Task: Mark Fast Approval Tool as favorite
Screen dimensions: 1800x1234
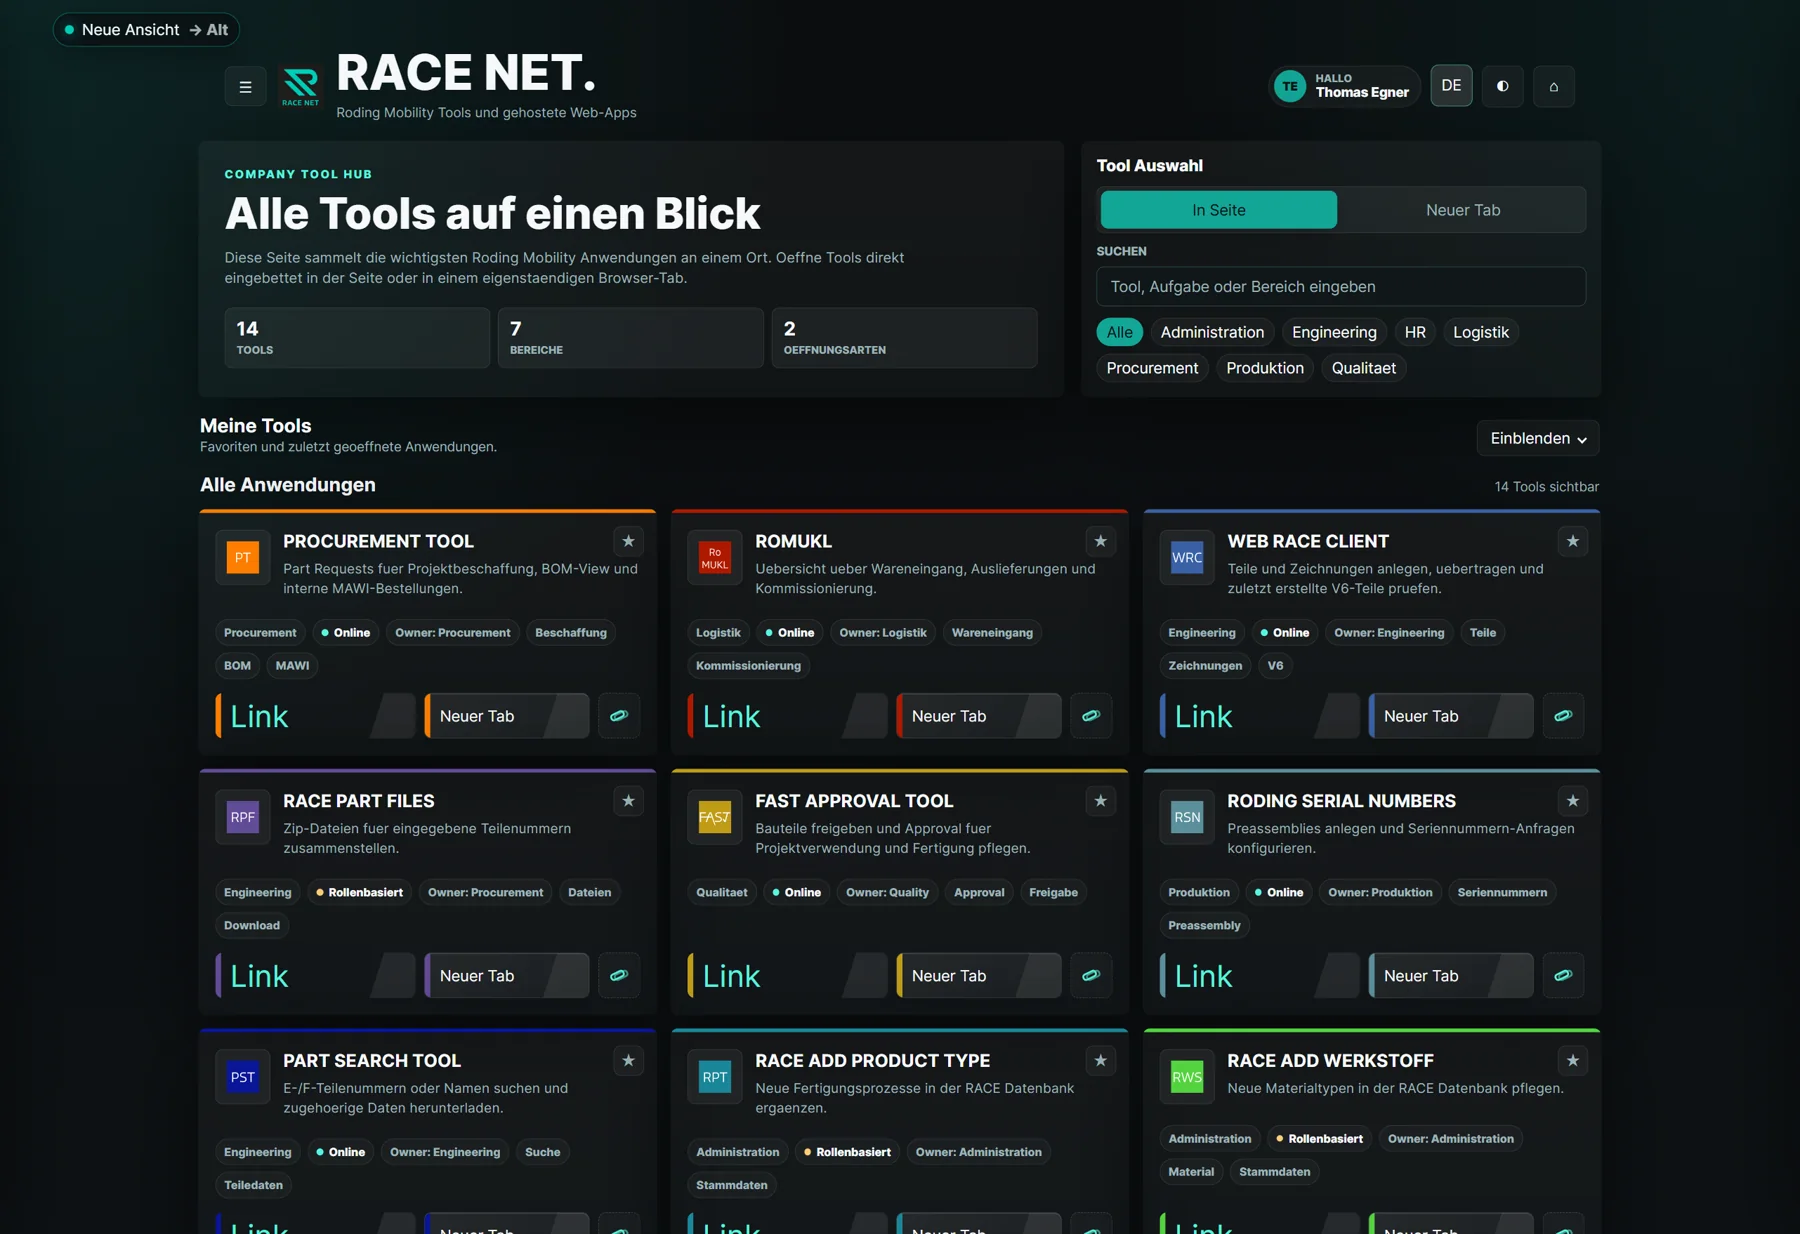Action: coord(1100,801)
